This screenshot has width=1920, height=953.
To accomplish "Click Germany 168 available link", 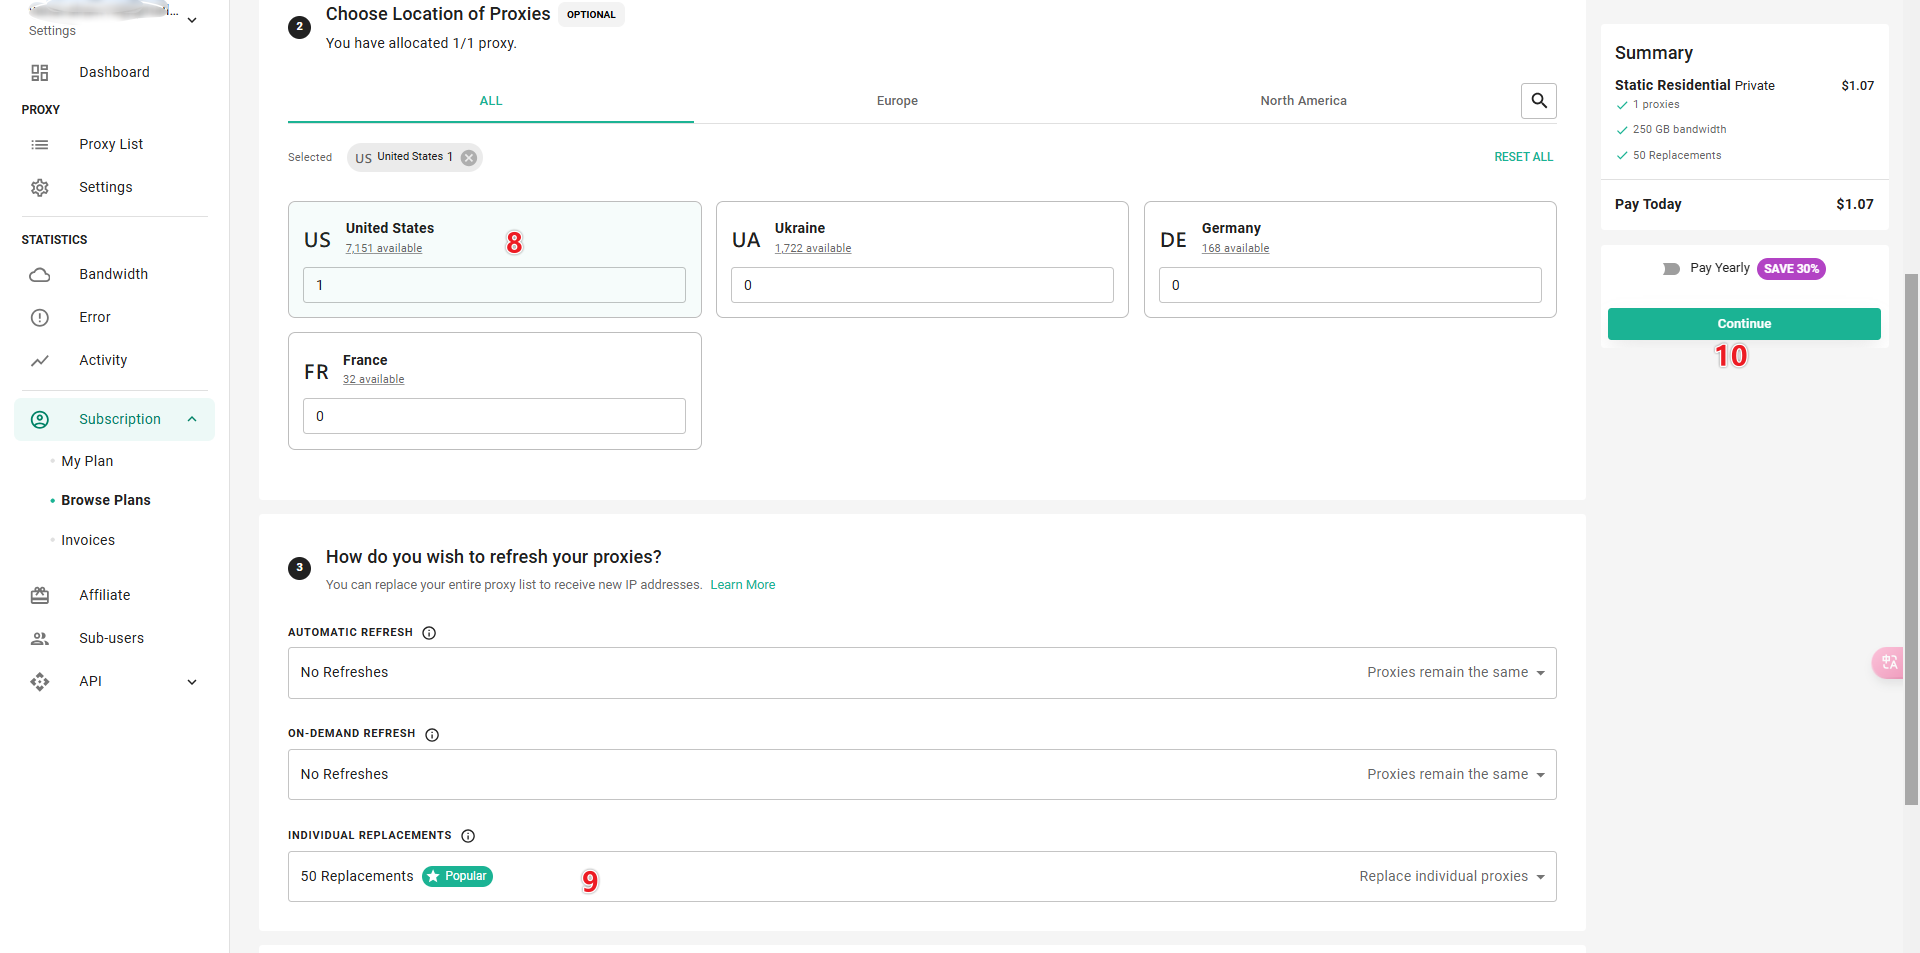I will 1235,249.
